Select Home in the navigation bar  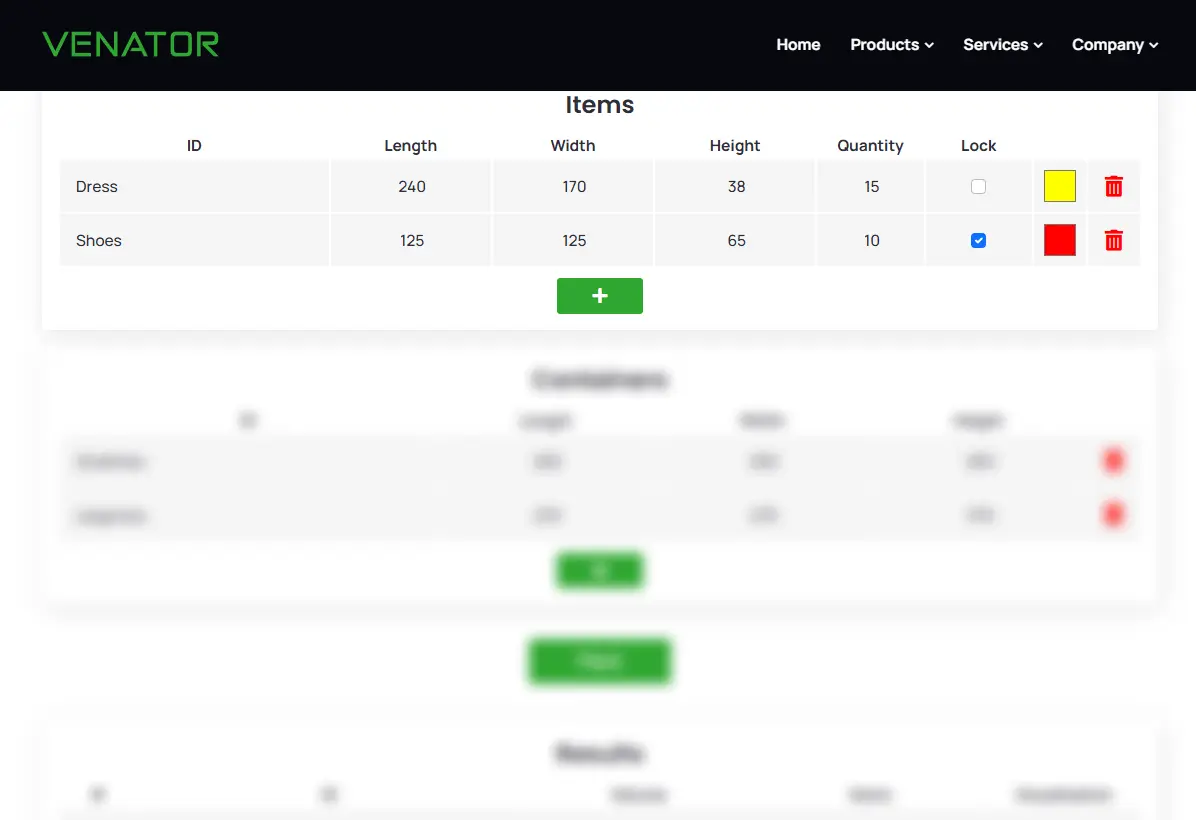[798, 44]
